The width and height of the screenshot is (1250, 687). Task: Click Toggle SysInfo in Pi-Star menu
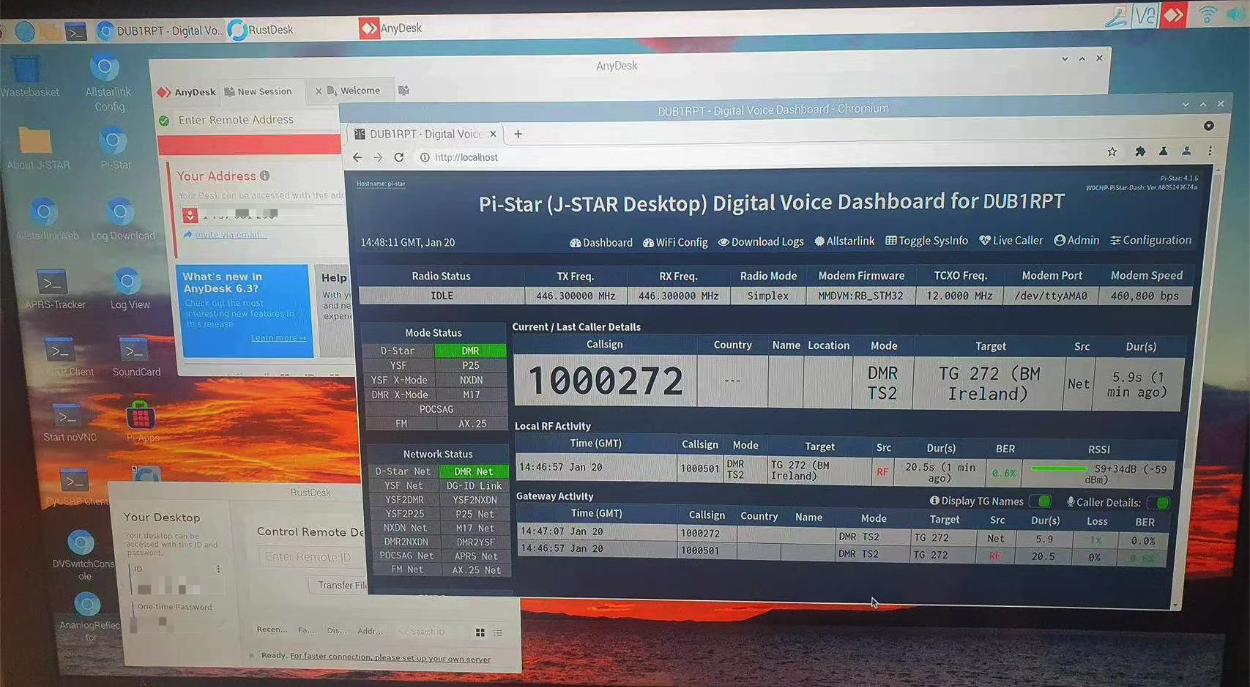click(x=927, y=241)
